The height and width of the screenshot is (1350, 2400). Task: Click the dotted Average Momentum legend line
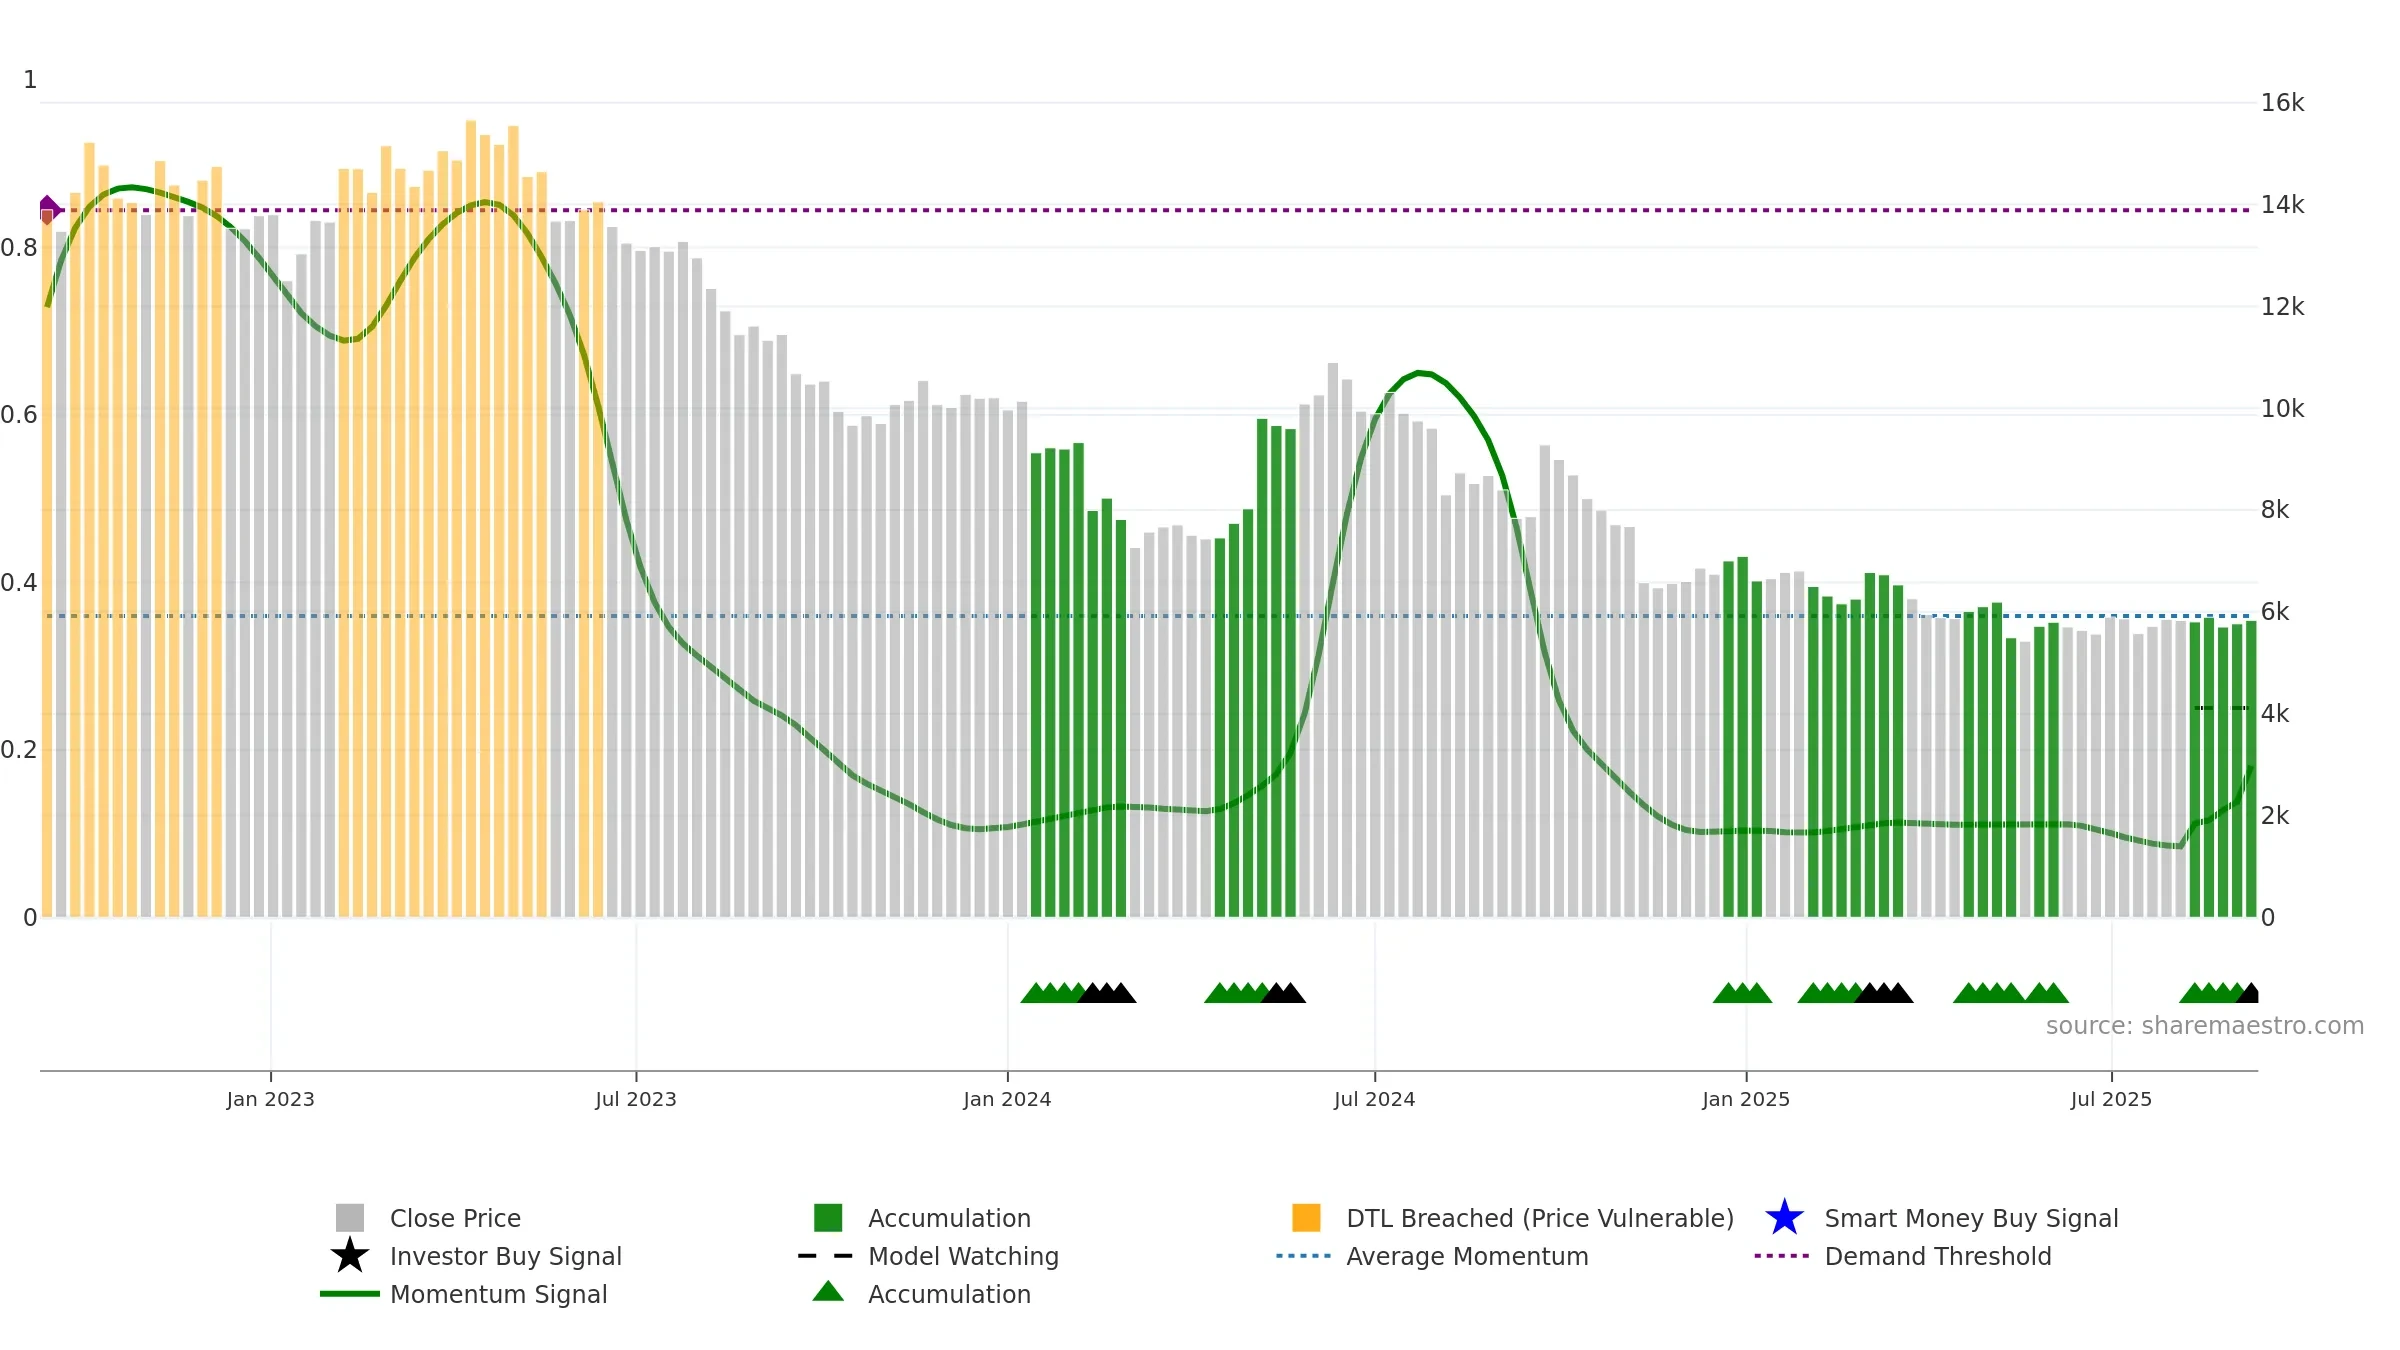pyautogui.click(x=1304, y=1256)
